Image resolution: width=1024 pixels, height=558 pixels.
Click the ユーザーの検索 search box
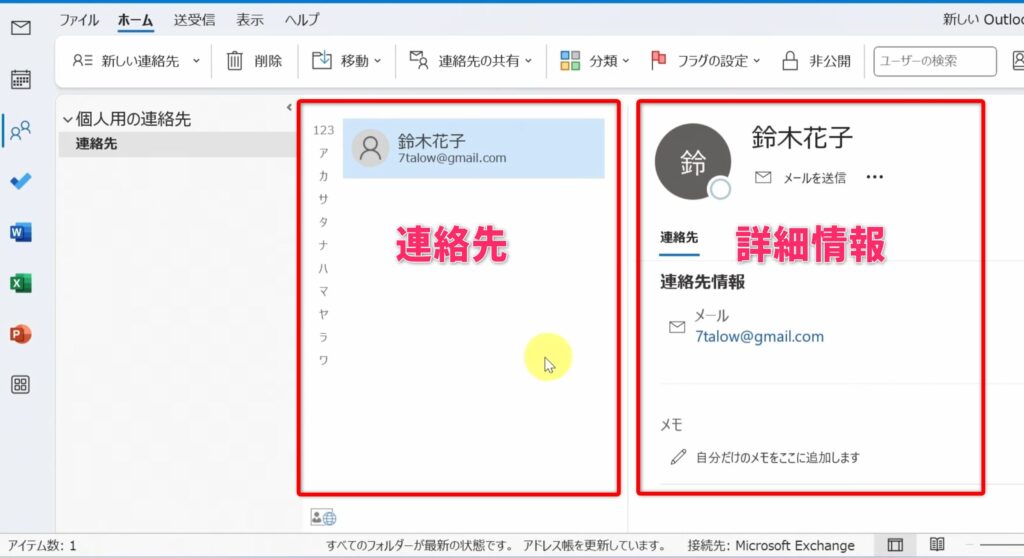coord(934,61)
